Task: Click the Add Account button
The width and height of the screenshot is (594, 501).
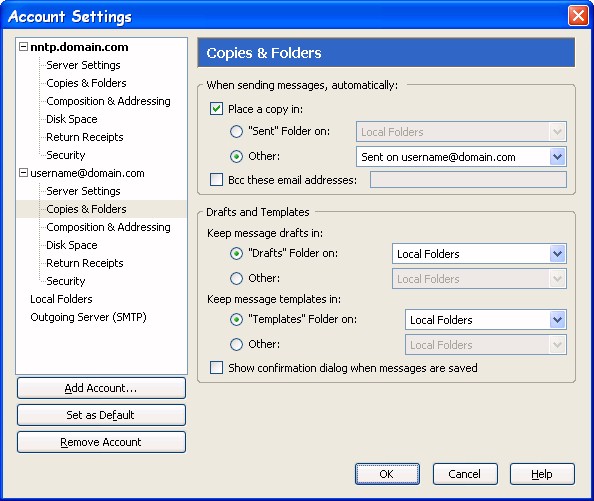Action: 101,388
